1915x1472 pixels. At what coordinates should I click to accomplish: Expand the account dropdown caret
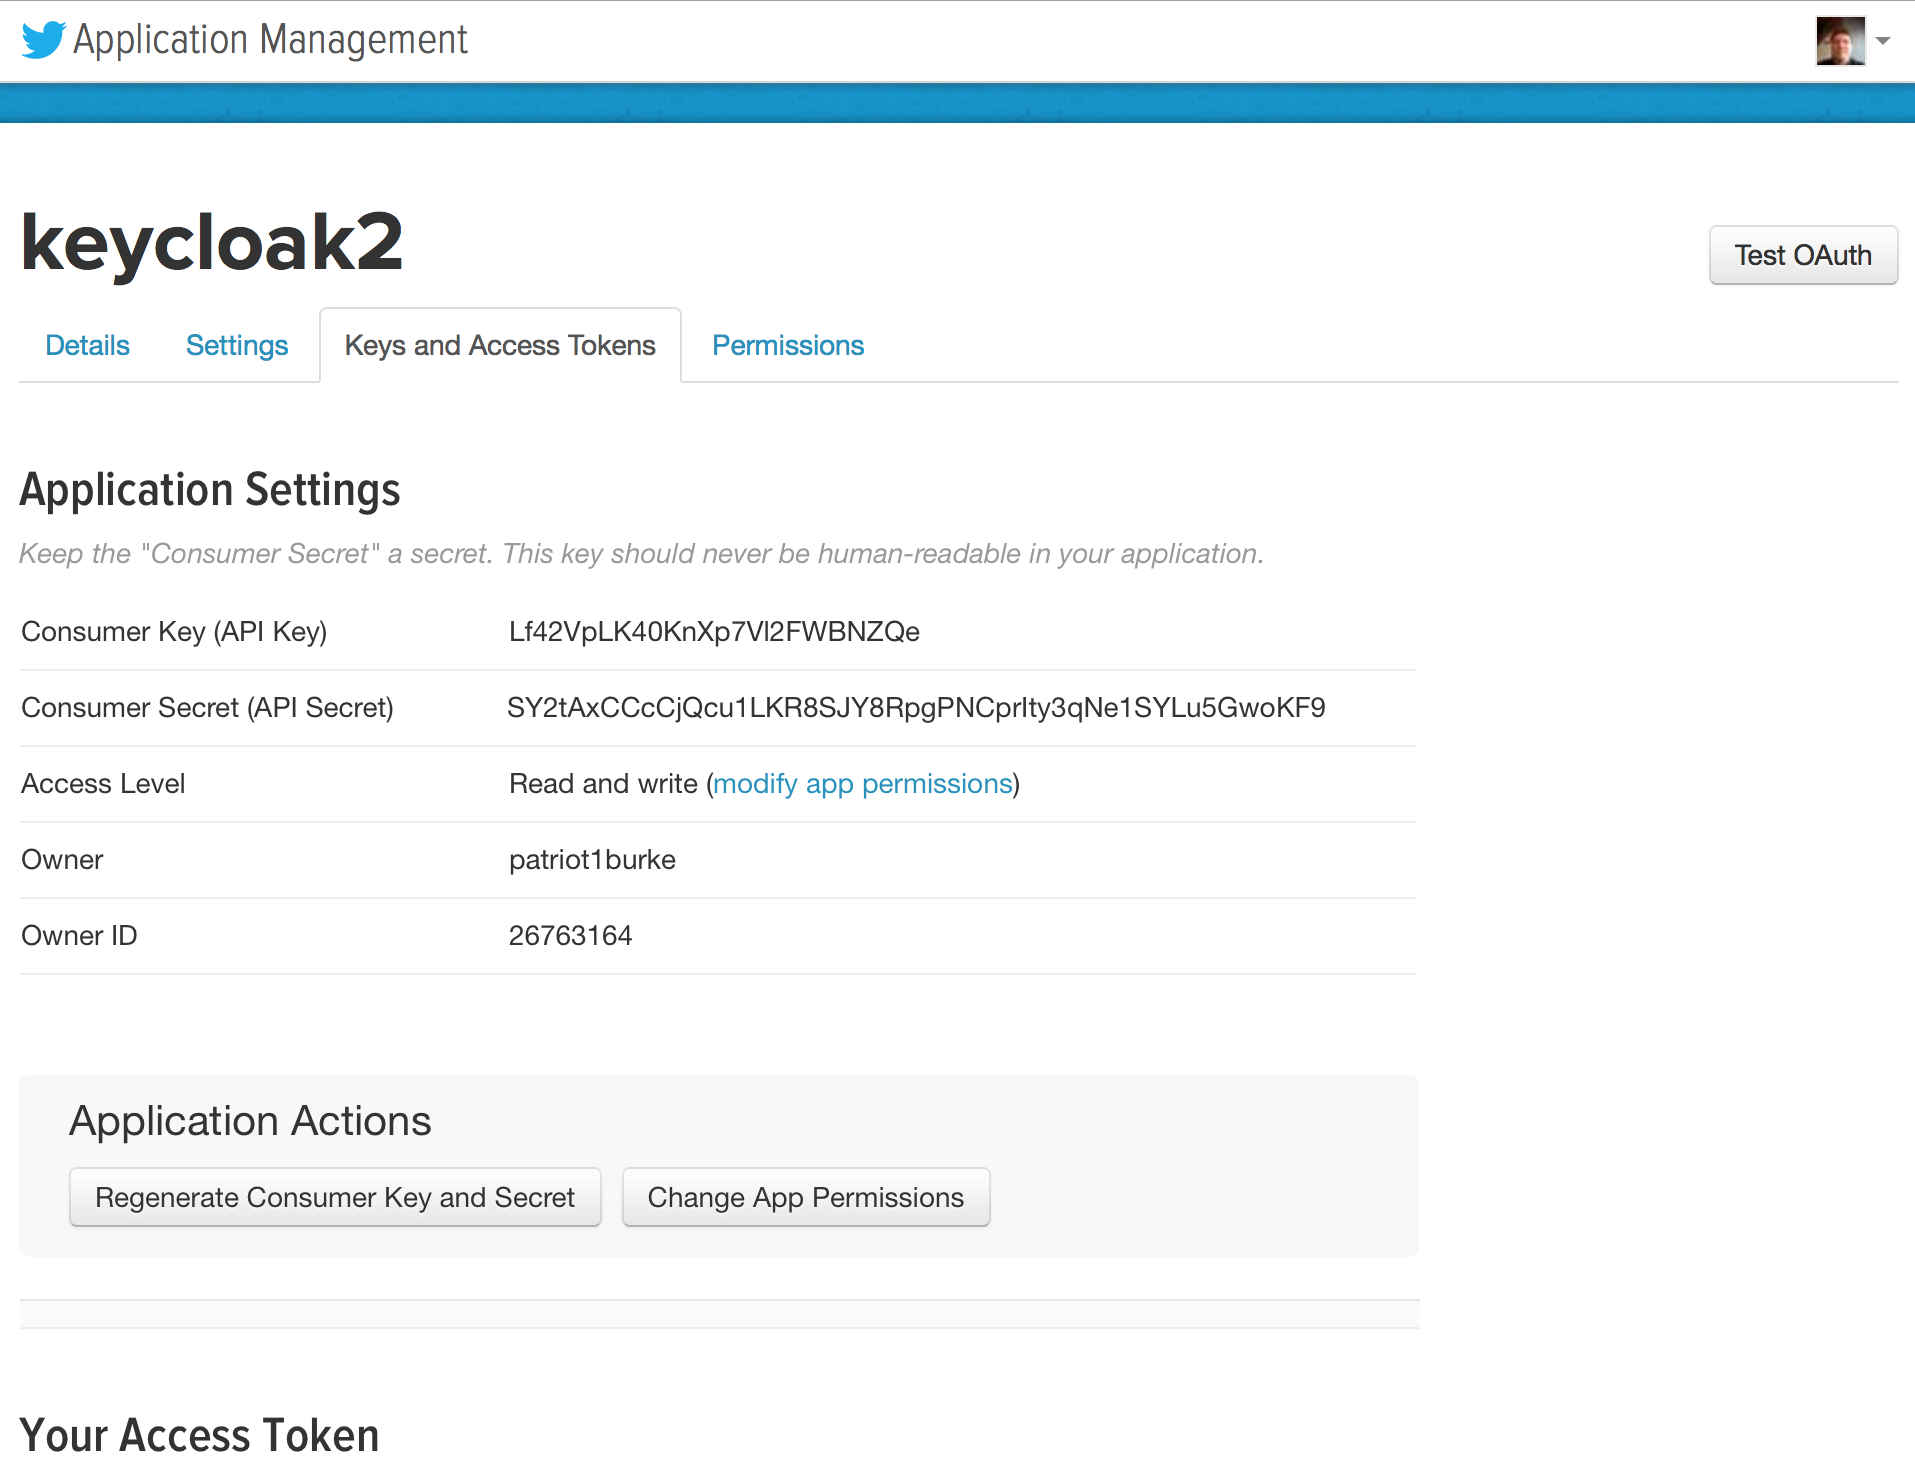pyautogui.click(x=1883, y=41)
